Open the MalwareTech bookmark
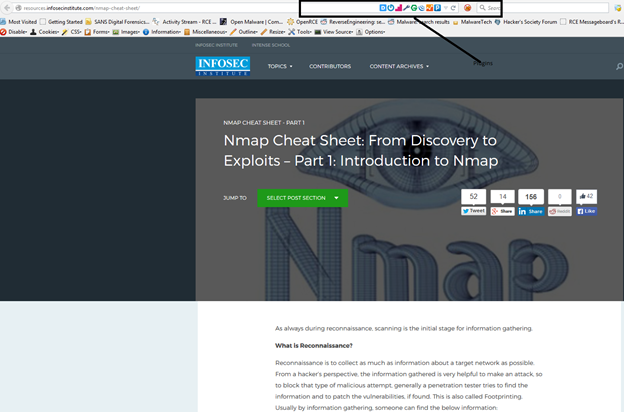This screenshot has height=412, width=624. 462,21
